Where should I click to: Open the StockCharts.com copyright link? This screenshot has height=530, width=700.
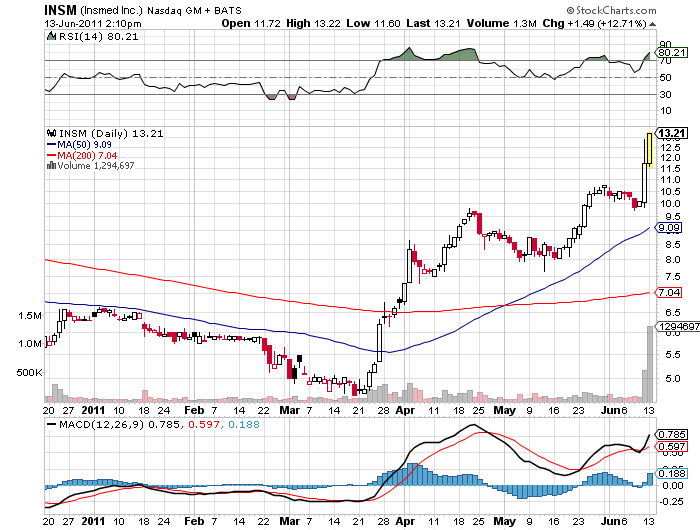pos(611,10)
